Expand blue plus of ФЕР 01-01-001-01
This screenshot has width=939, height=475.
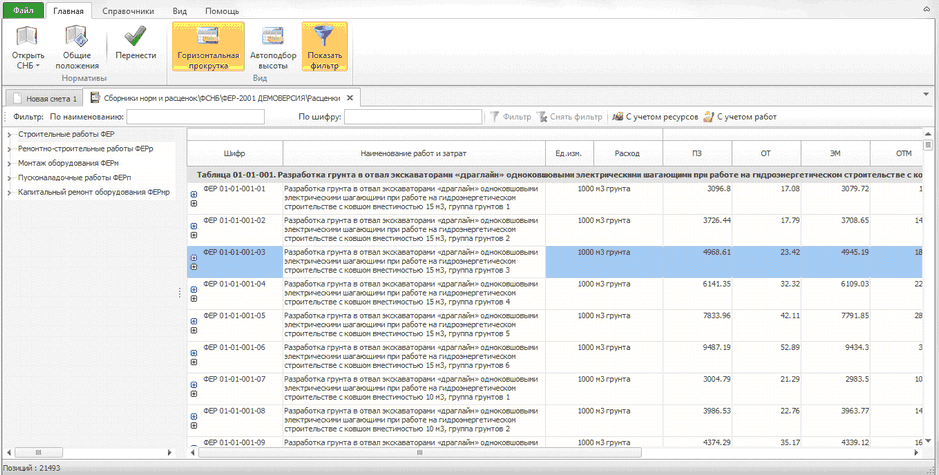(x=193, y=194)
